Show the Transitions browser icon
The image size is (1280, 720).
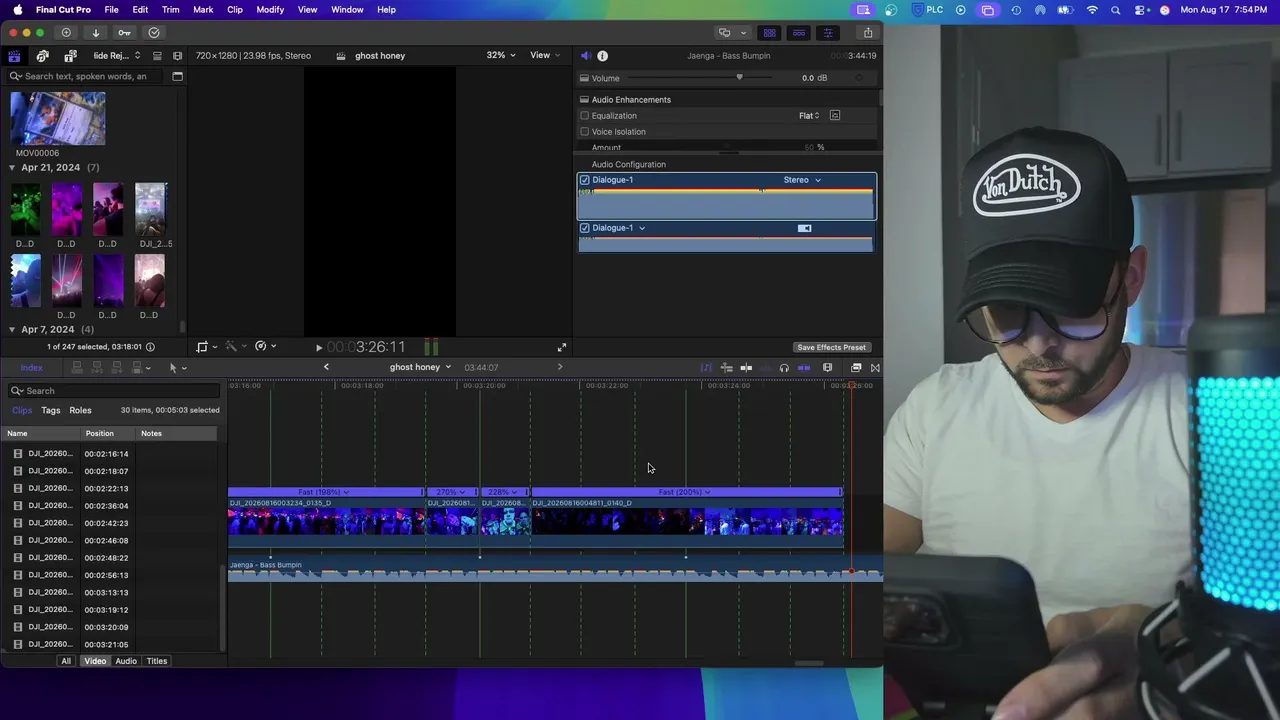pos(875,368)
